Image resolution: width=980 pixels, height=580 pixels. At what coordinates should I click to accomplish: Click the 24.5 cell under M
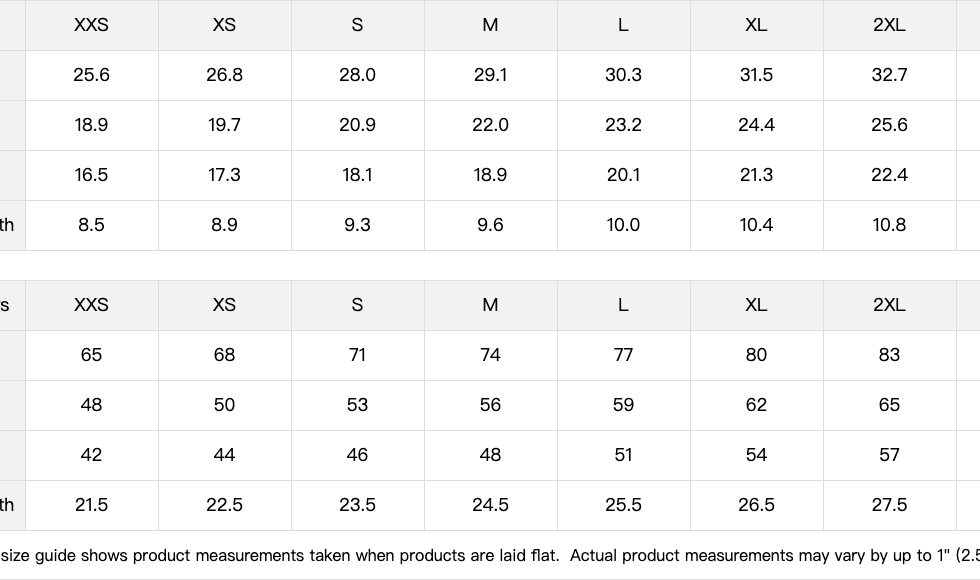490,505
